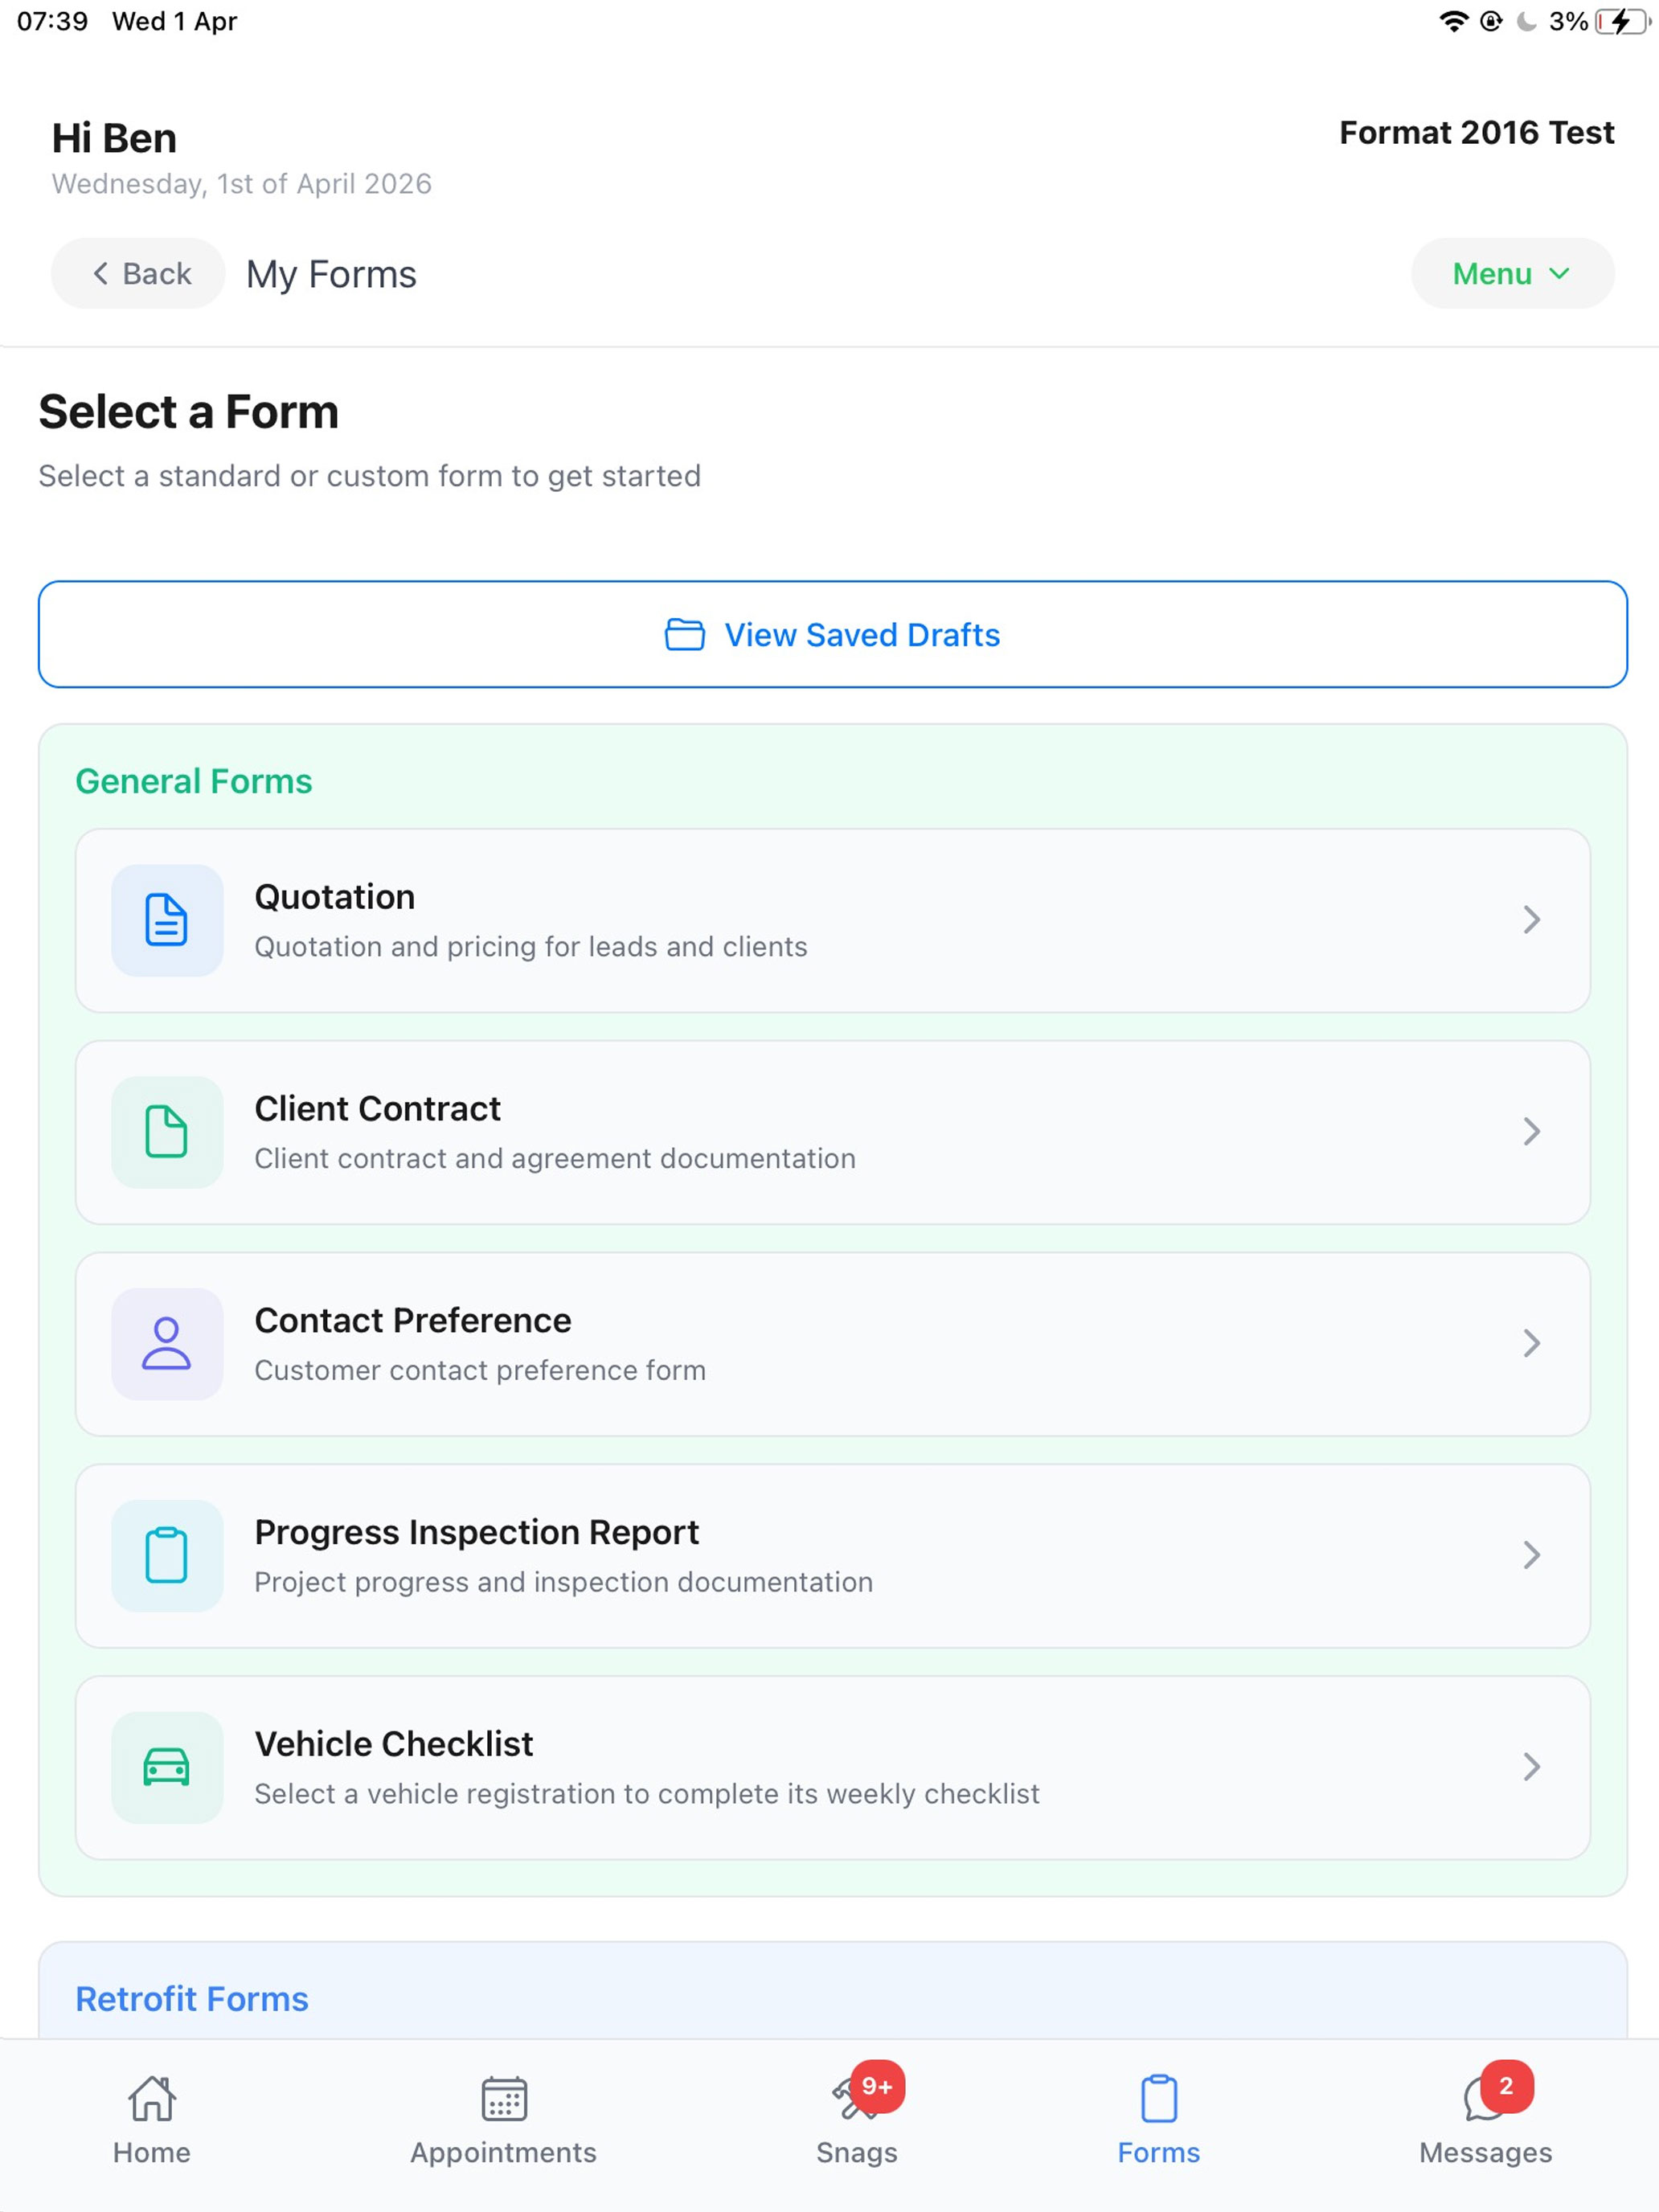Click the weekly checklist description text

coord(647,1794)
